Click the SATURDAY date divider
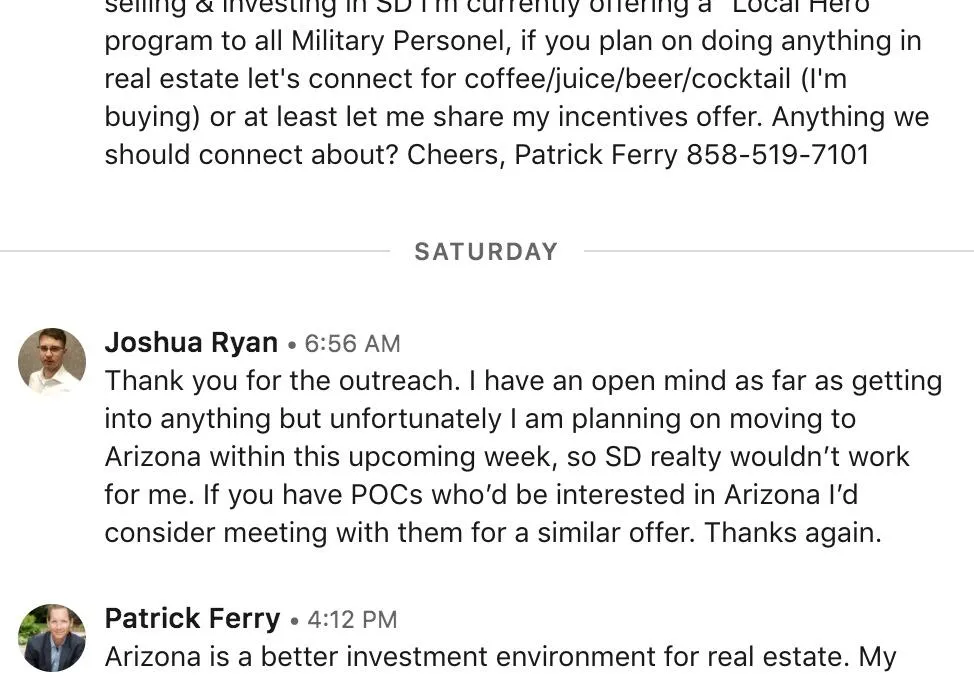Image resolution: width=974 pixels, height=688 pixels. (486, 252)
